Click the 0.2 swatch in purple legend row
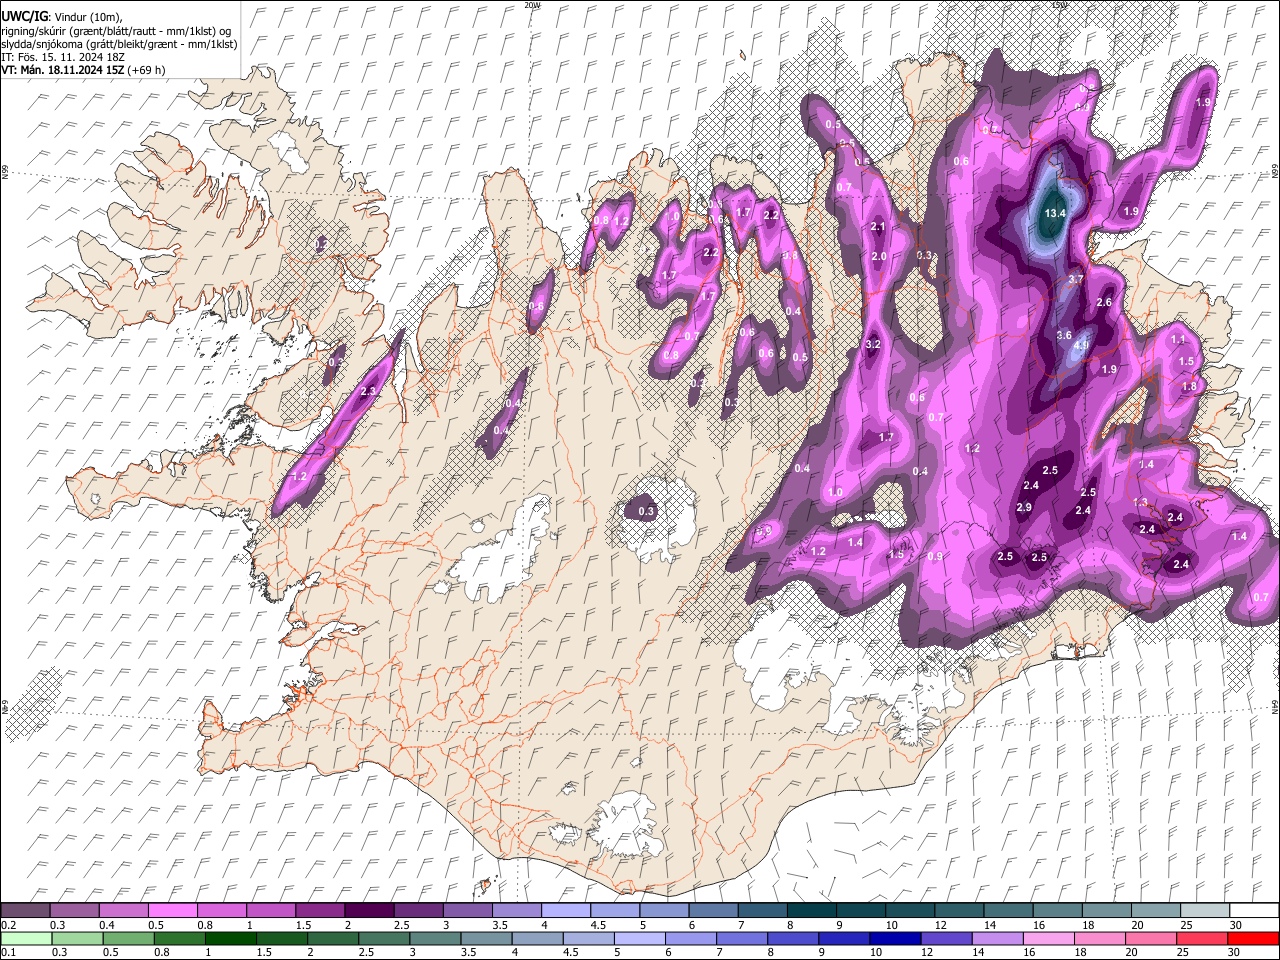This screenshot has height=960, width=1280. click(x=25, y=910)
